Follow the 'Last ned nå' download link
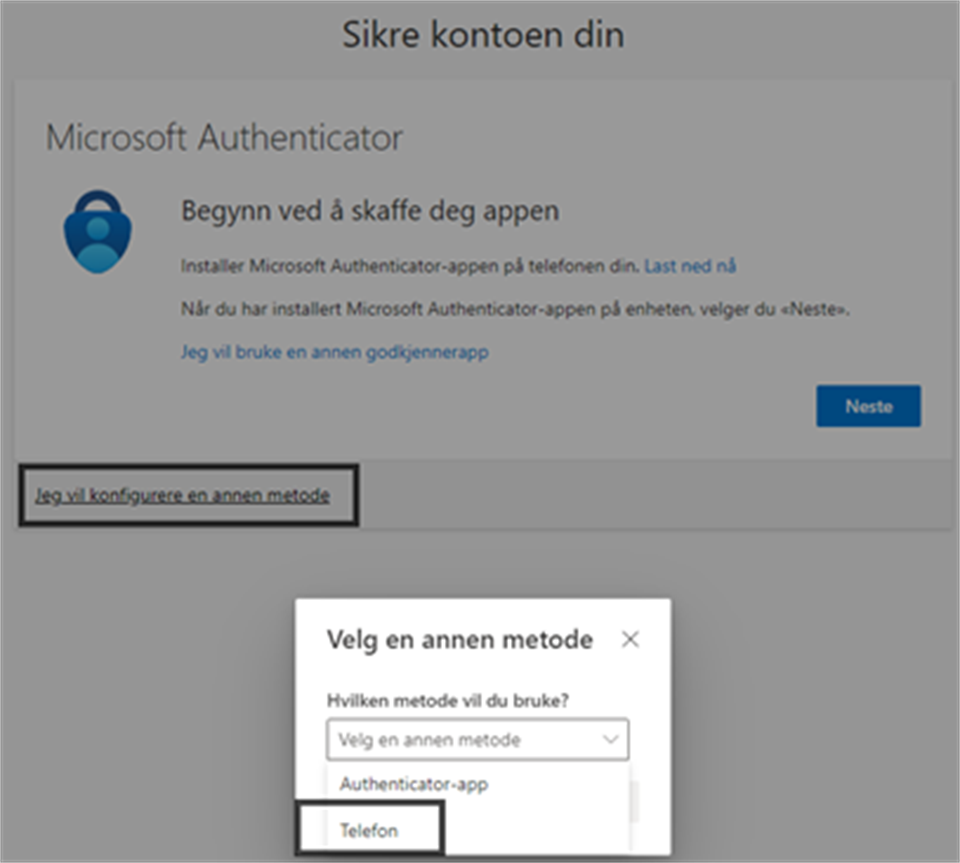 [x=690, y=266]
